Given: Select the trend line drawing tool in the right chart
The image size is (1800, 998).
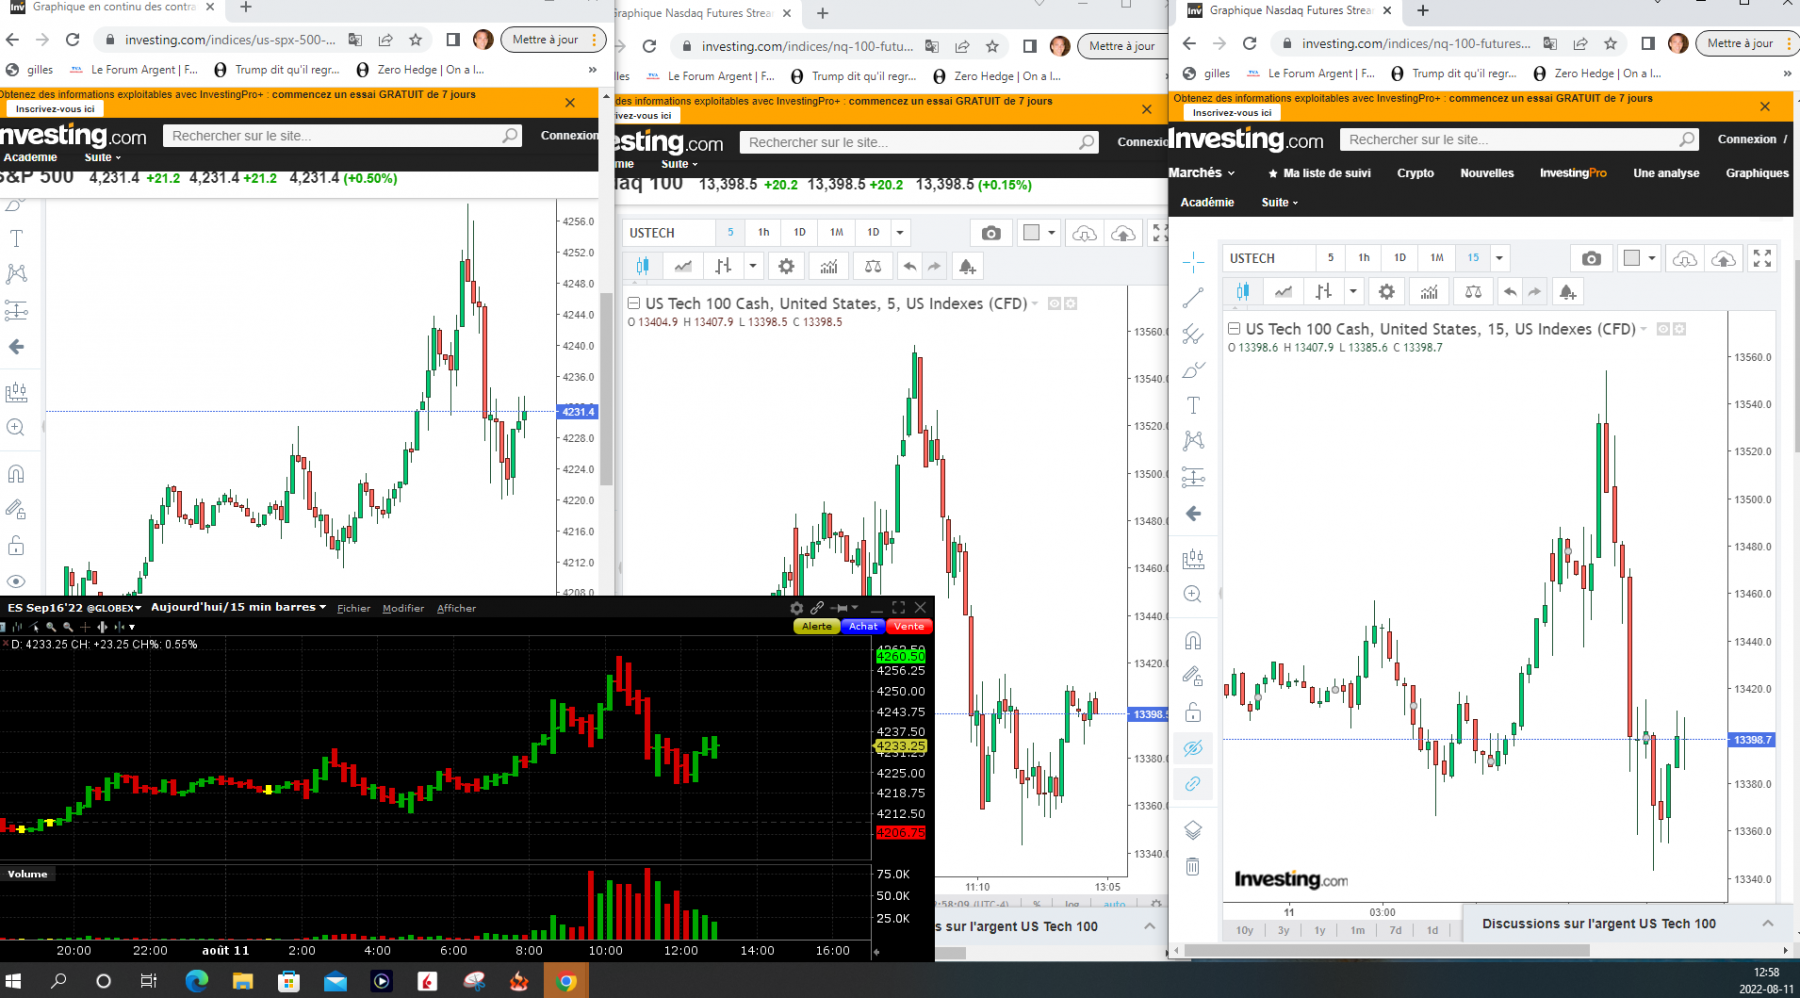Looking at the screenshot, I should click(1193, 298).
